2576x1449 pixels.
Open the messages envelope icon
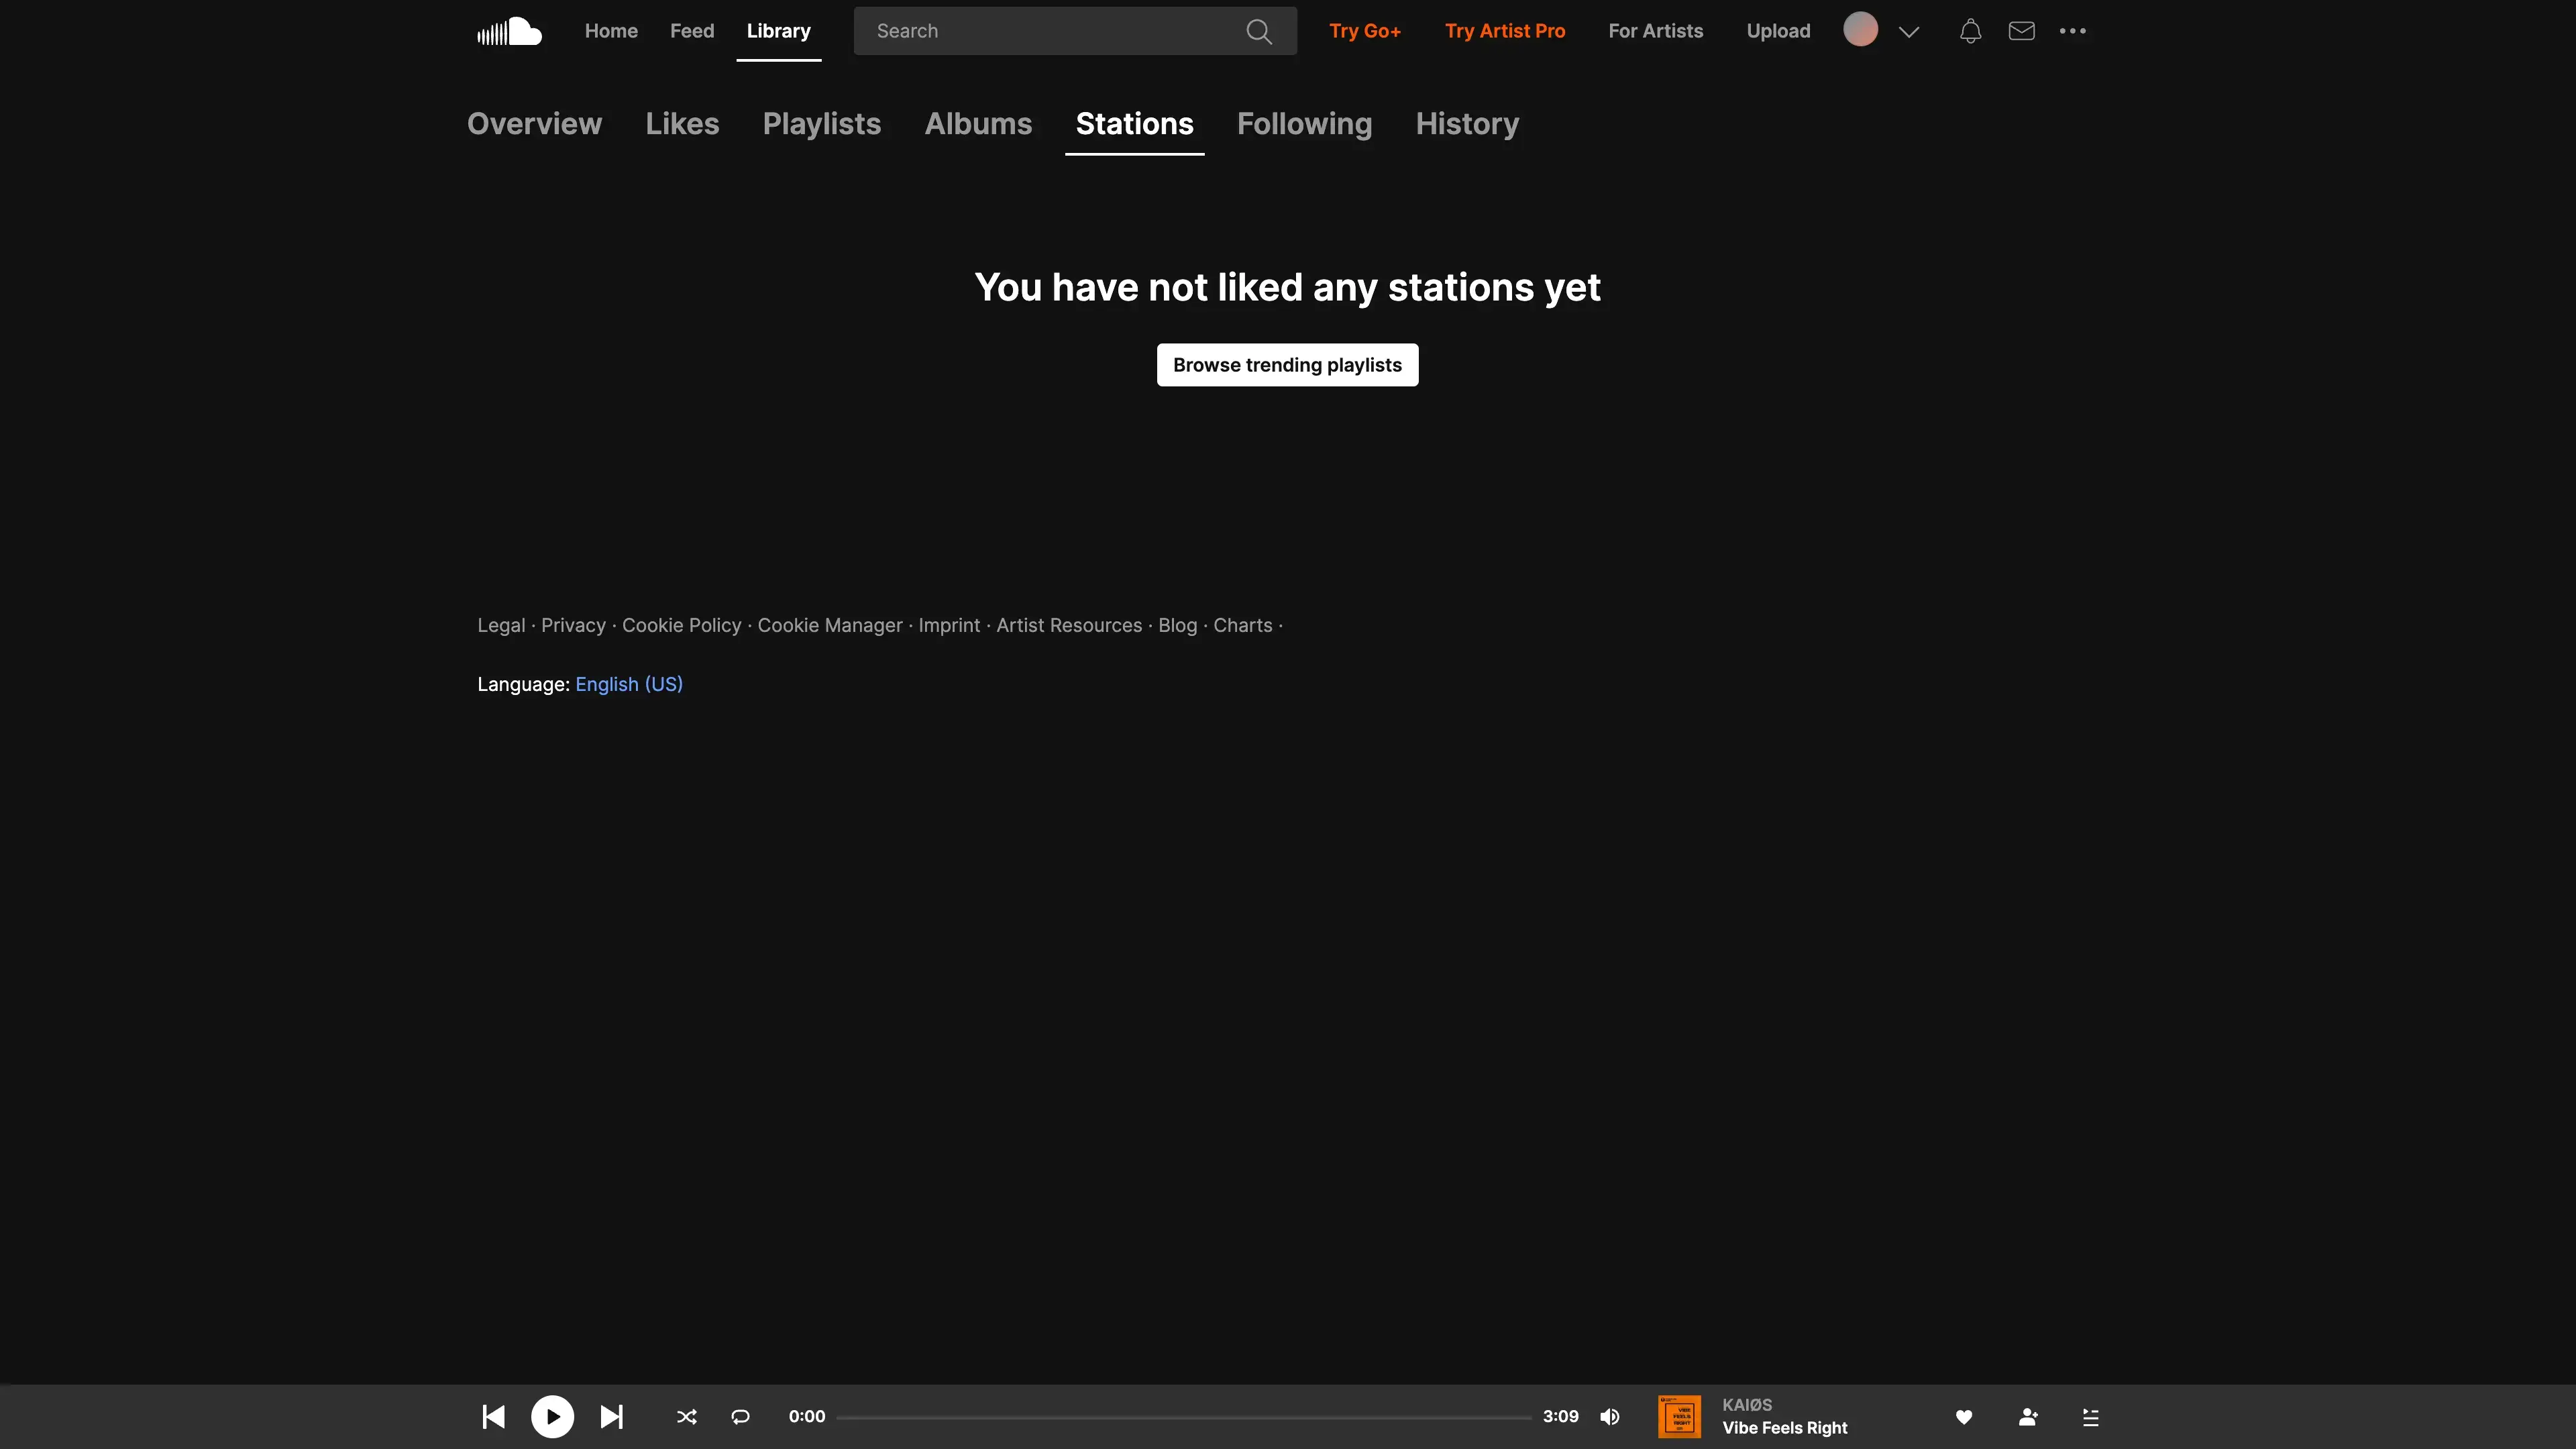(2021, 31)
